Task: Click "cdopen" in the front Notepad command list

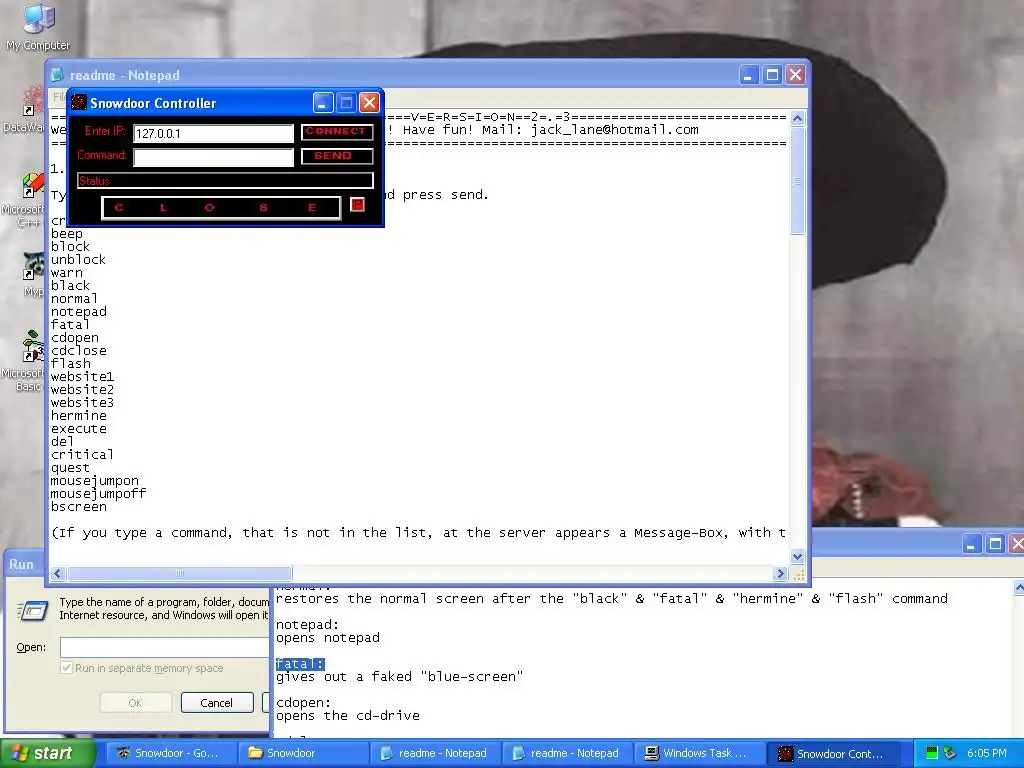Action: coord(74,338)
